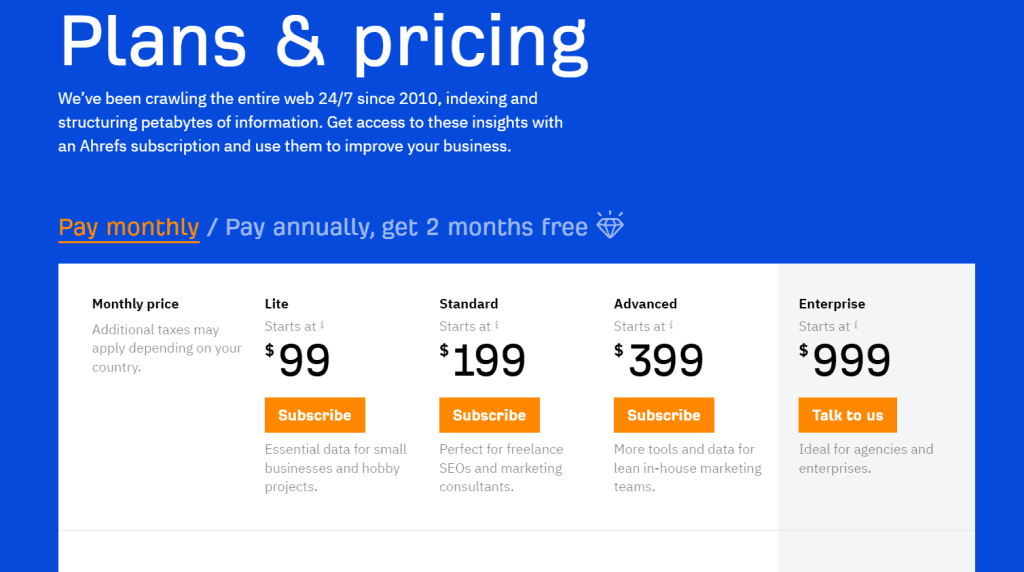Screen dimensions: 1024x572
Task: Click the Advanced plan heading
Action: pos(645,304)
